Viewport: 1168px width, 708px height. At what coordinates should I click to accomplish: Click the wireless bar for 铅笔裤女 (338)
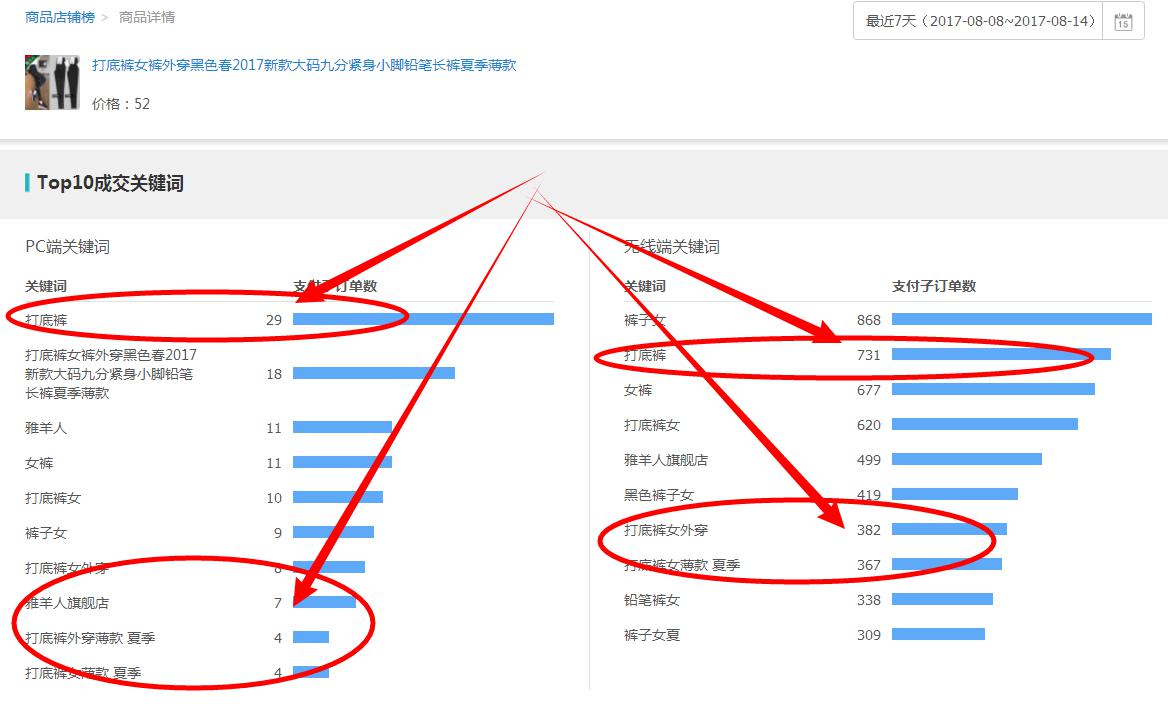click(x=942, y=599)
